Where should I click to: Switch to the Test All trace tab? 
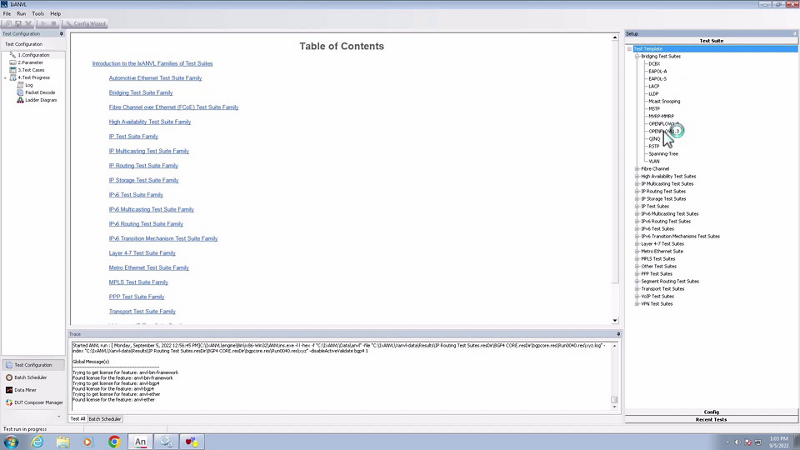click(78, 419)
